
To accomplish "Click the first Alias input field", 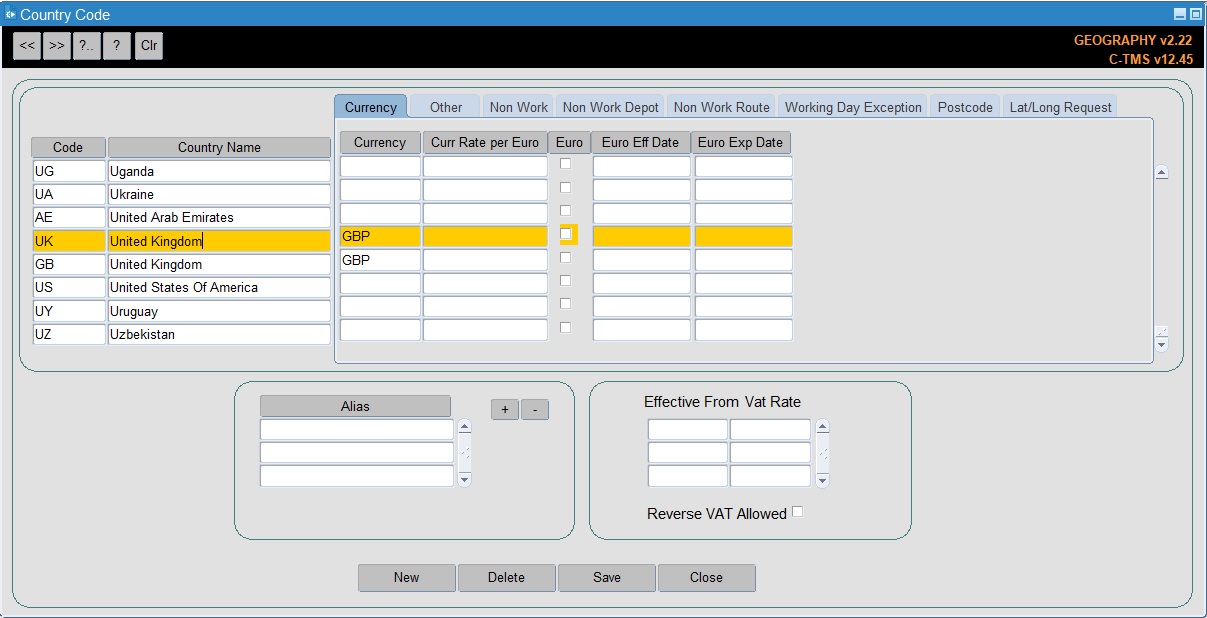I will pos(357,430).
